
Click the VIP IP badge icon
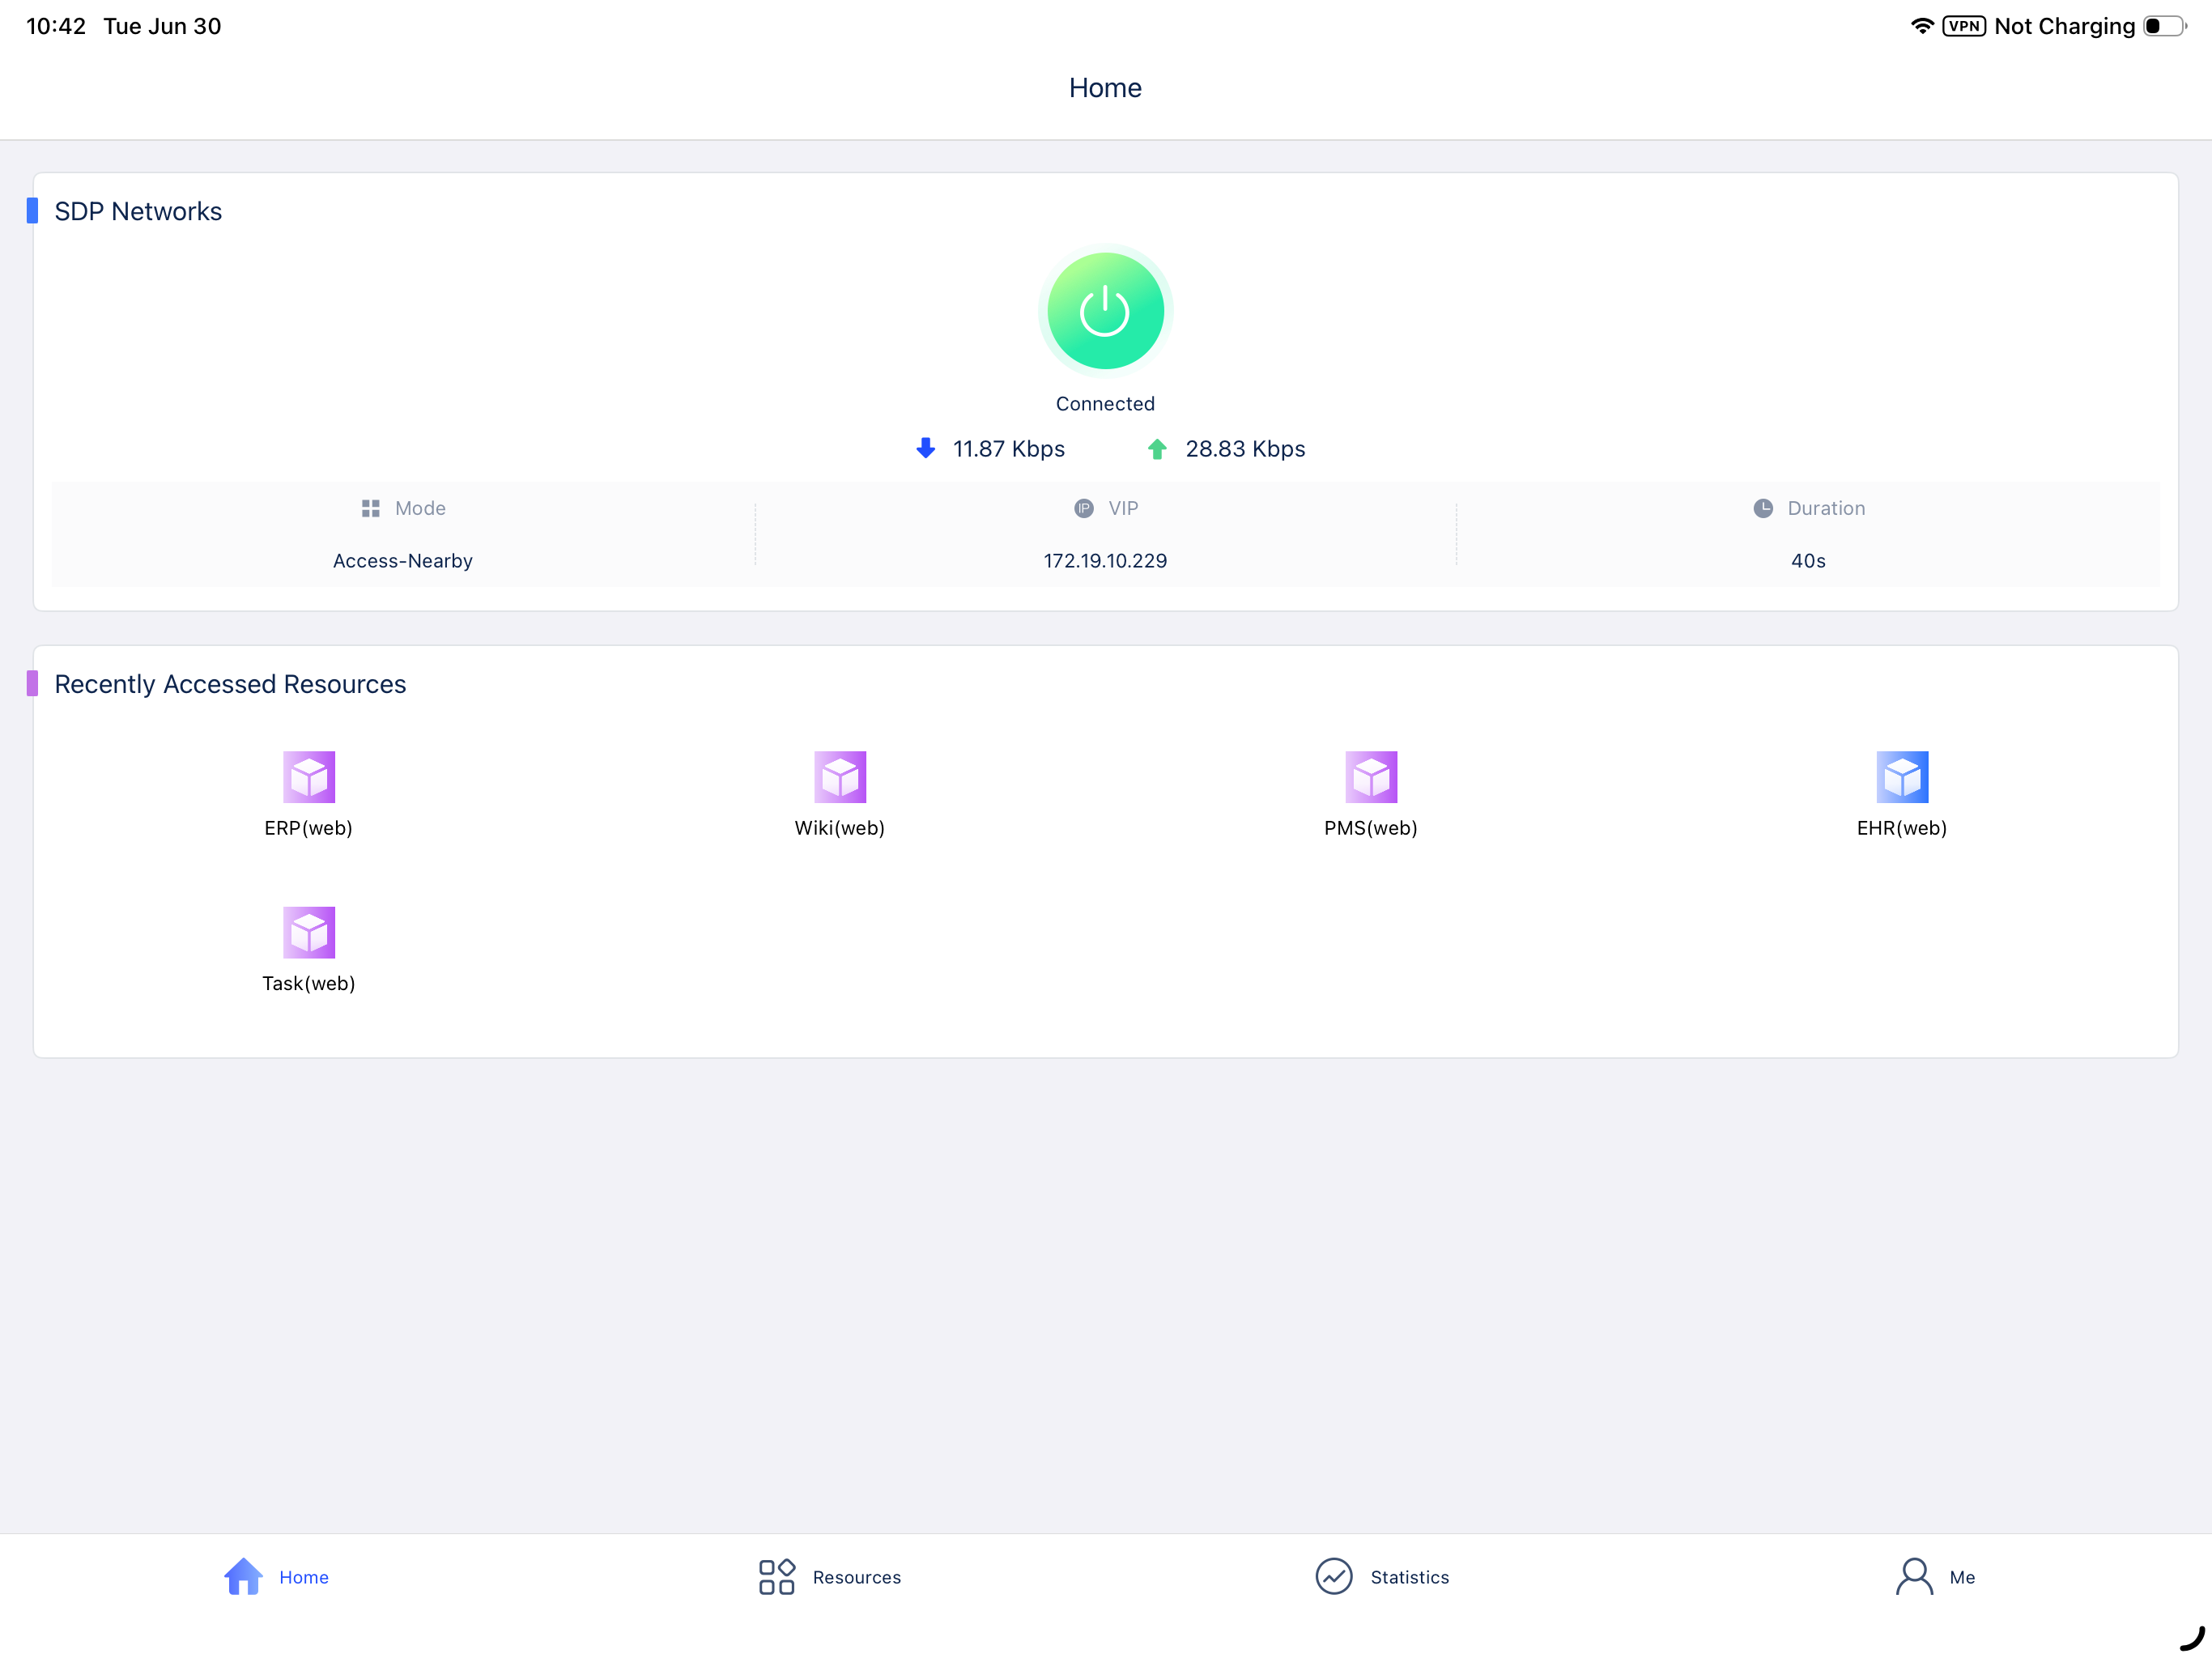[x=1084, y=509]
